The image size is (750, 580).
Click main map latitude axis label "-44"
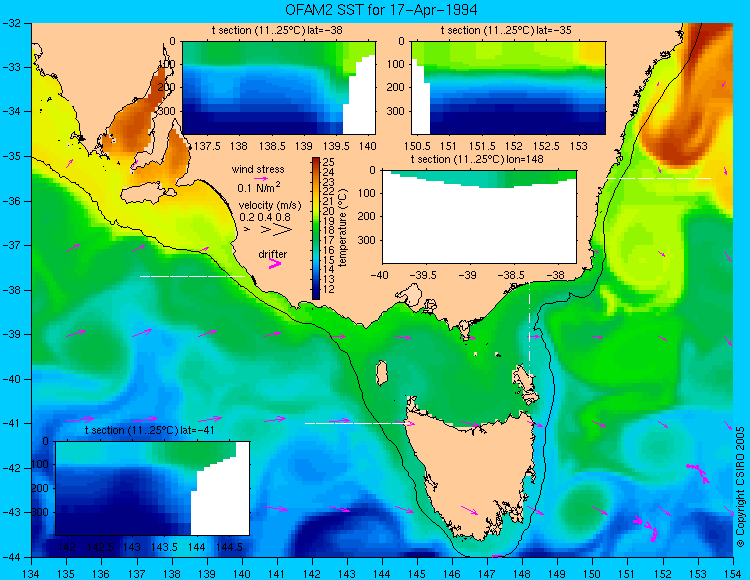click(x=11, y=557)
